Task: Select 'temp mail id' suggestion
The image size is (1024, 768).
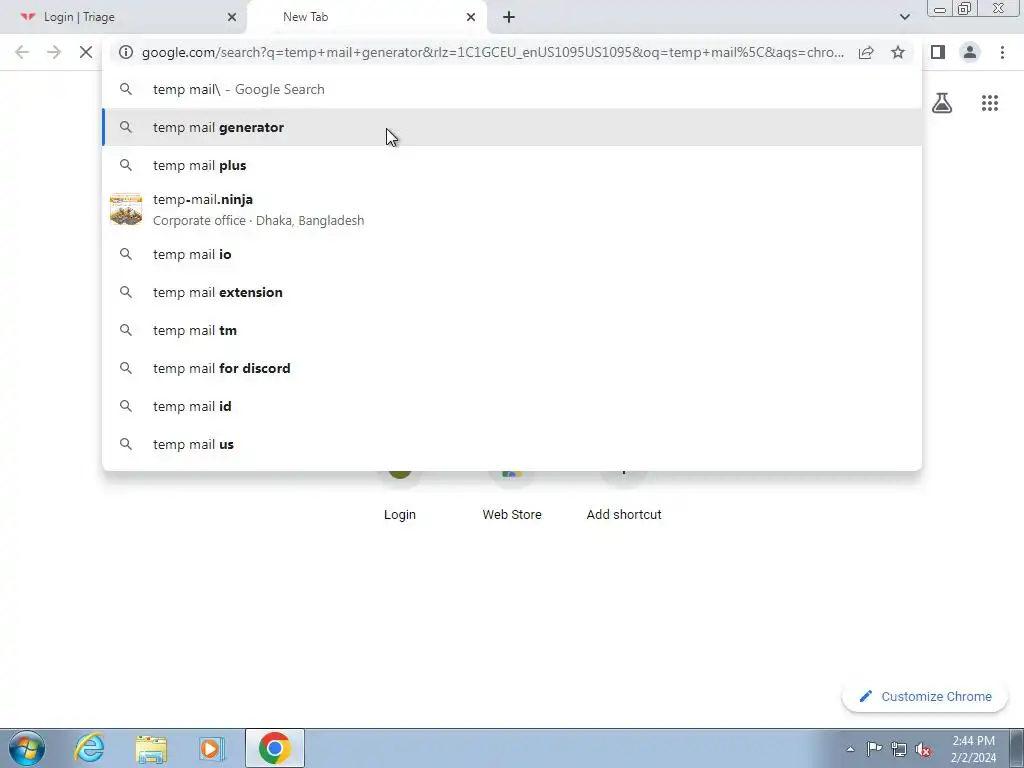Action: pyautogui.click(x=512, y=406)
